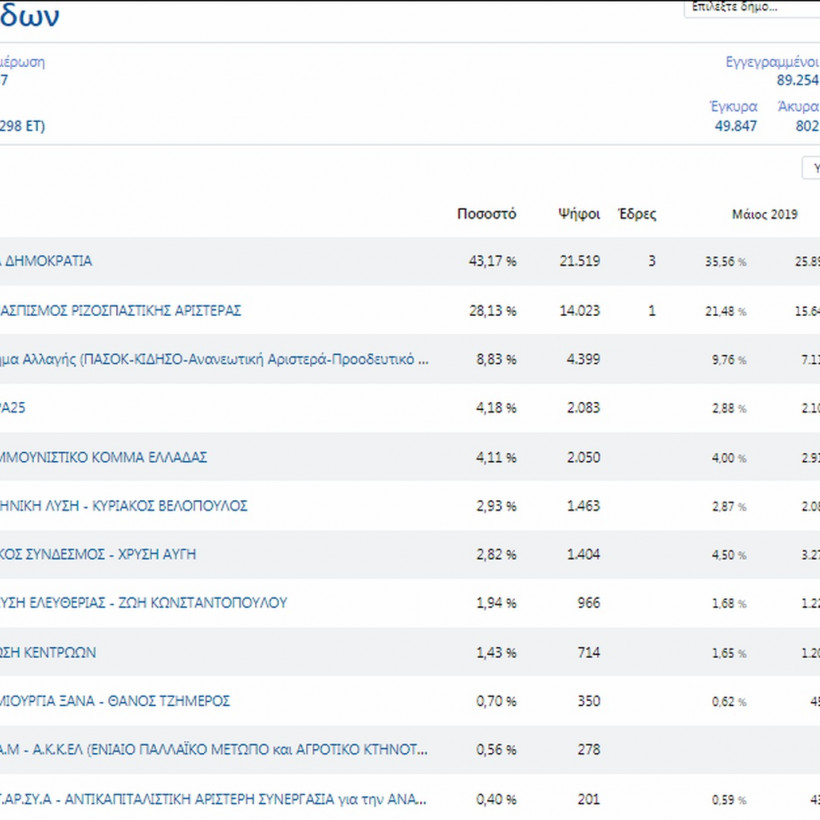Image resolution: width=820 pixels, height=820 pixels.
Task: Click the ΔΗΜΟΚΡΑΤΙΑ party name link
Action: [46, 261]
